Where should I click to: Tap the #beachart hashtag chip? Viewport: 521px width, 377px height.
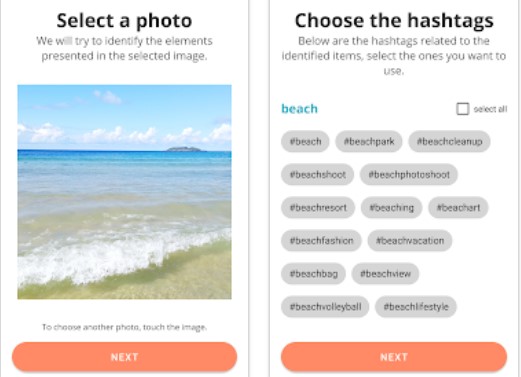point(458,207)
